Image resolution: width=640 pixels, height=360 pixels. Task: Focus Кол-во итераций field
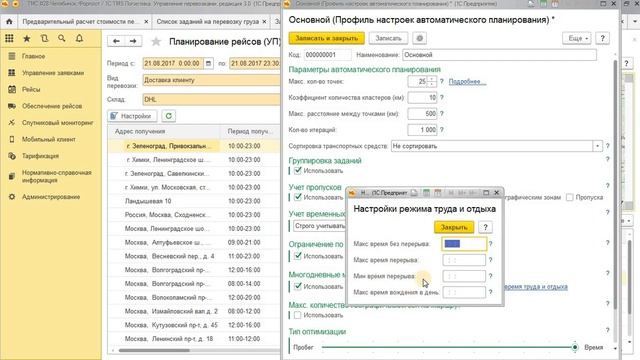(422, 130)
